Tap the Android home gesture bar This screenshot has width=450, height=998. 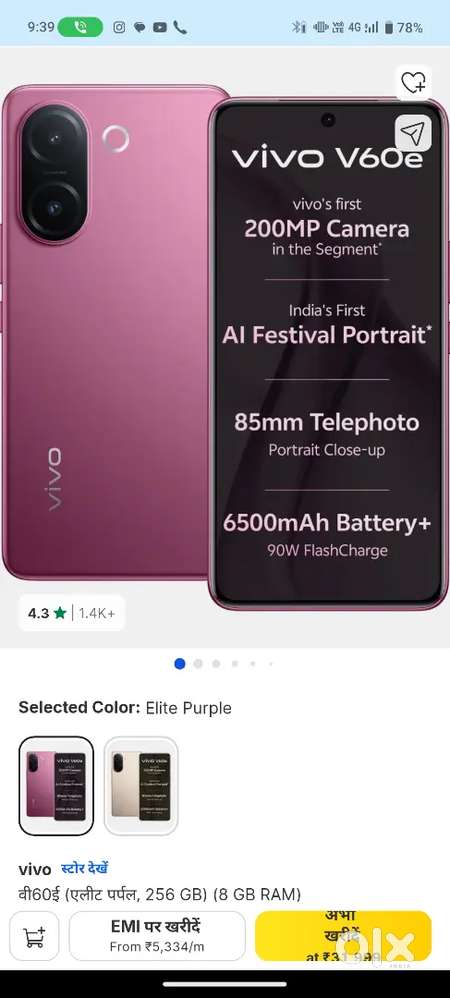pos(225,984)
